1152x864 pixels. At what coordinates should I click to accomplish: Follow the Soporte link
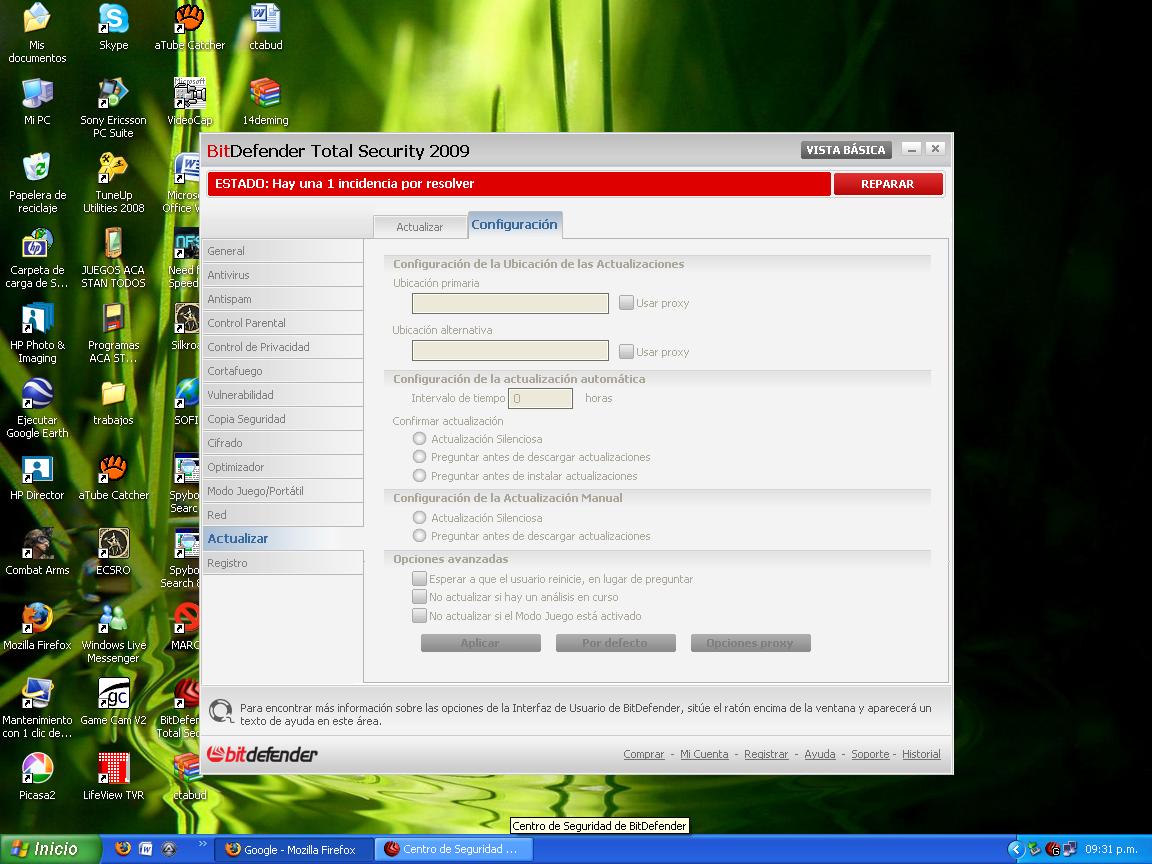(x=870, y=754)
